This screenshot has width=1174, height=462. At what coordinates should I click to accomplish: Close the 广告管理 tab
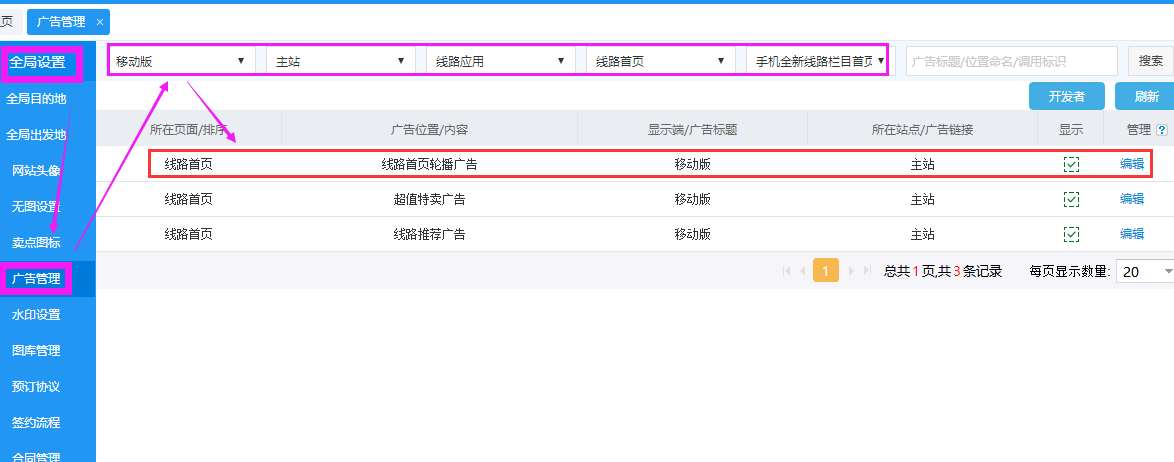click(100, 21)
